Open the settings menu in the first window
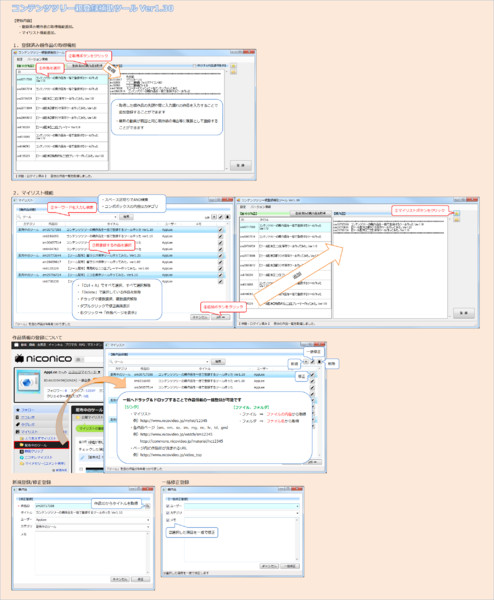494x600 pixels. (x=19, y=60)
